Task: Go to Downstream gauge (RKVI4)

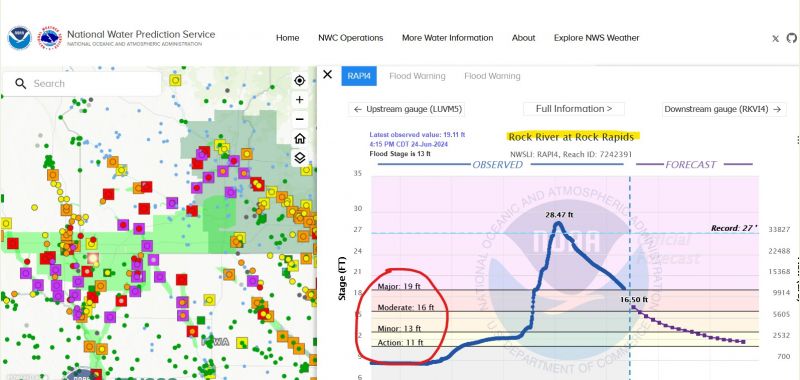Action: [x=724, y=109]
